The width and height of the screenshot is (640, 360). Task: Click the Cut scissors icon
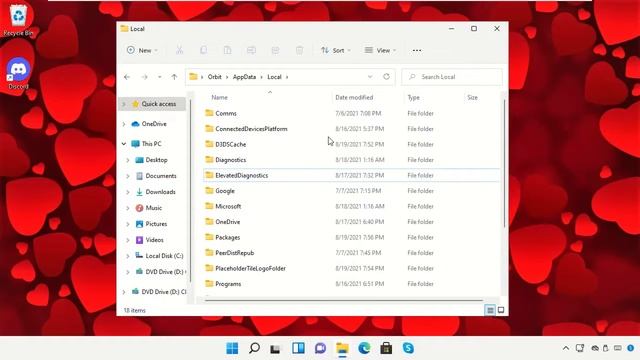[x=180, y=50]
